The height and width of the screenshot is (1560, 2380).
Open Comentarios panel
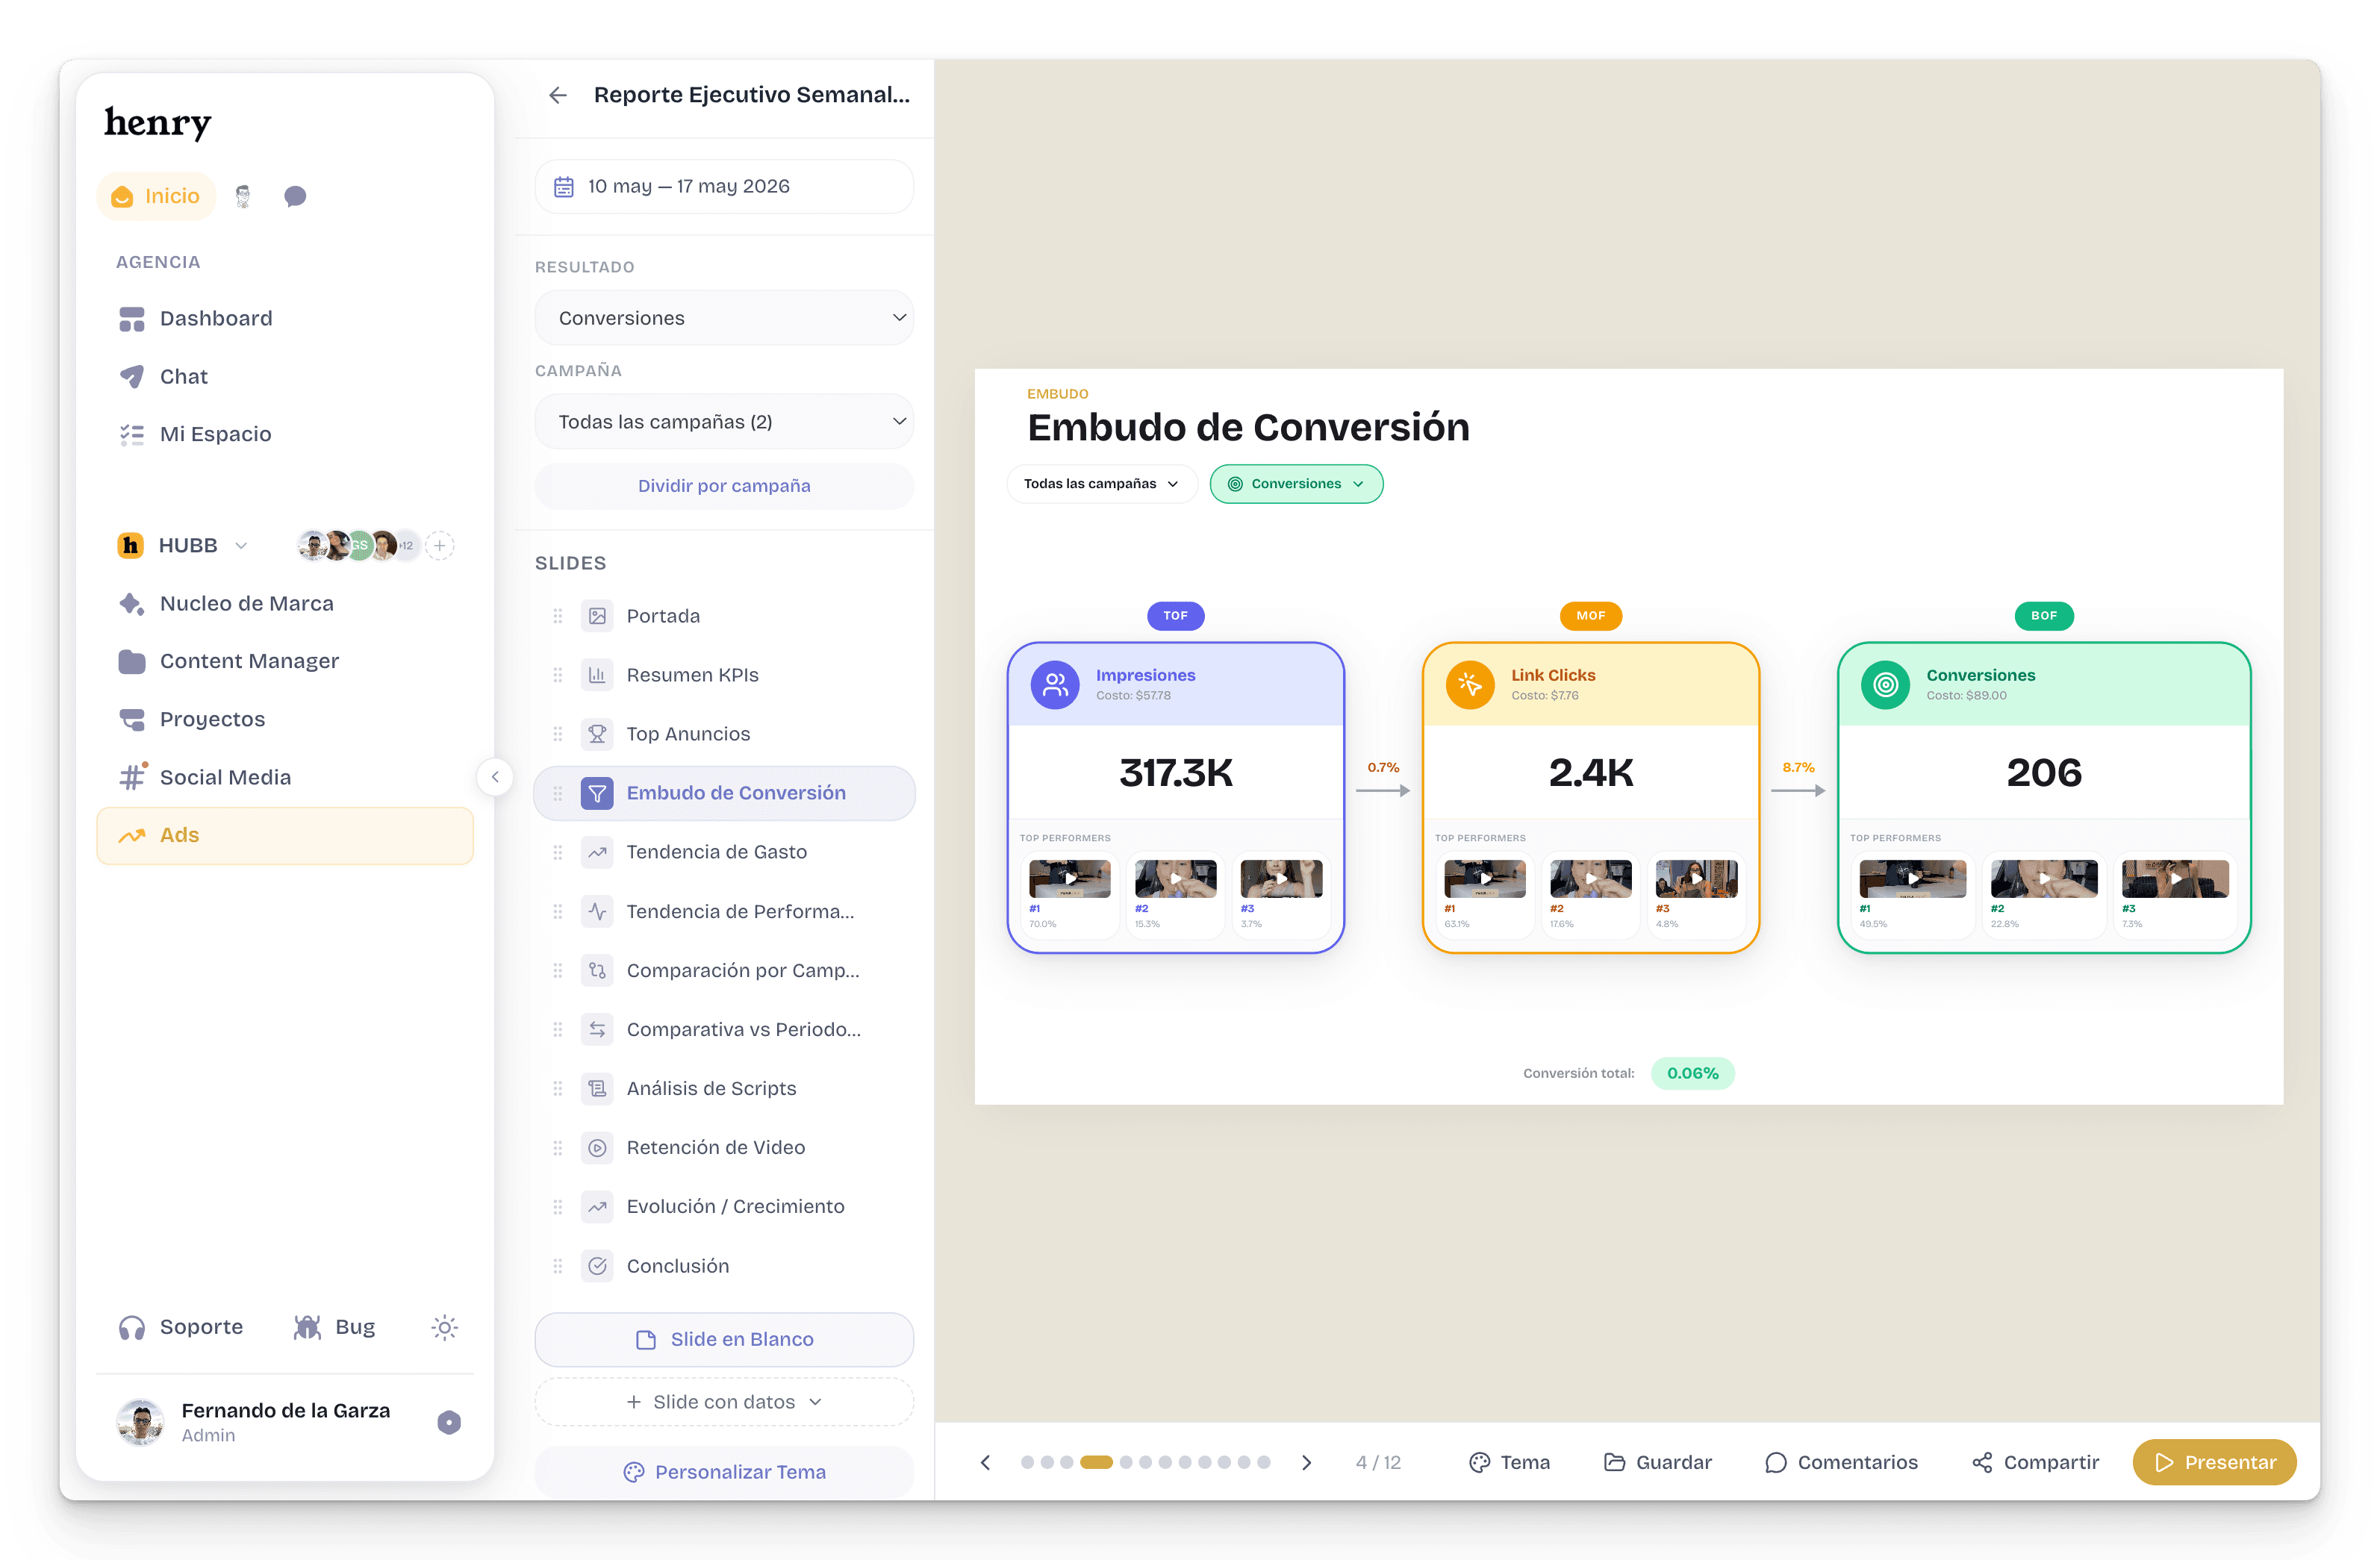(x=1842, y=1462)
